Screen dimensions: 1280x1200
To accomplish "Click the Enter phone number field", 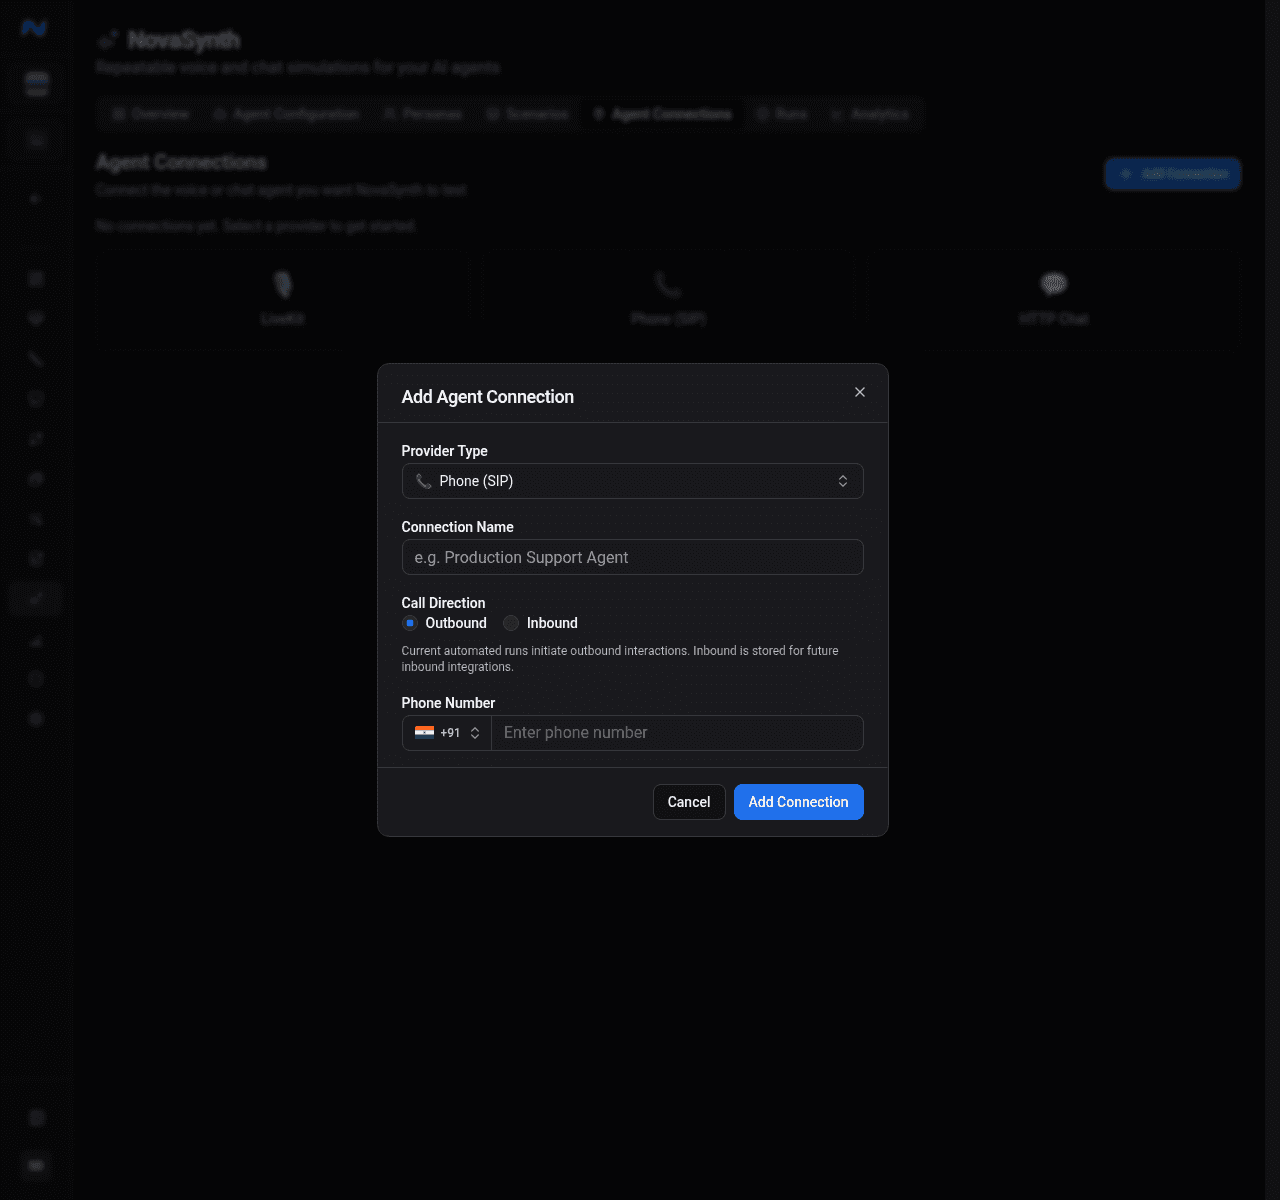I will [x=677, y=733].
